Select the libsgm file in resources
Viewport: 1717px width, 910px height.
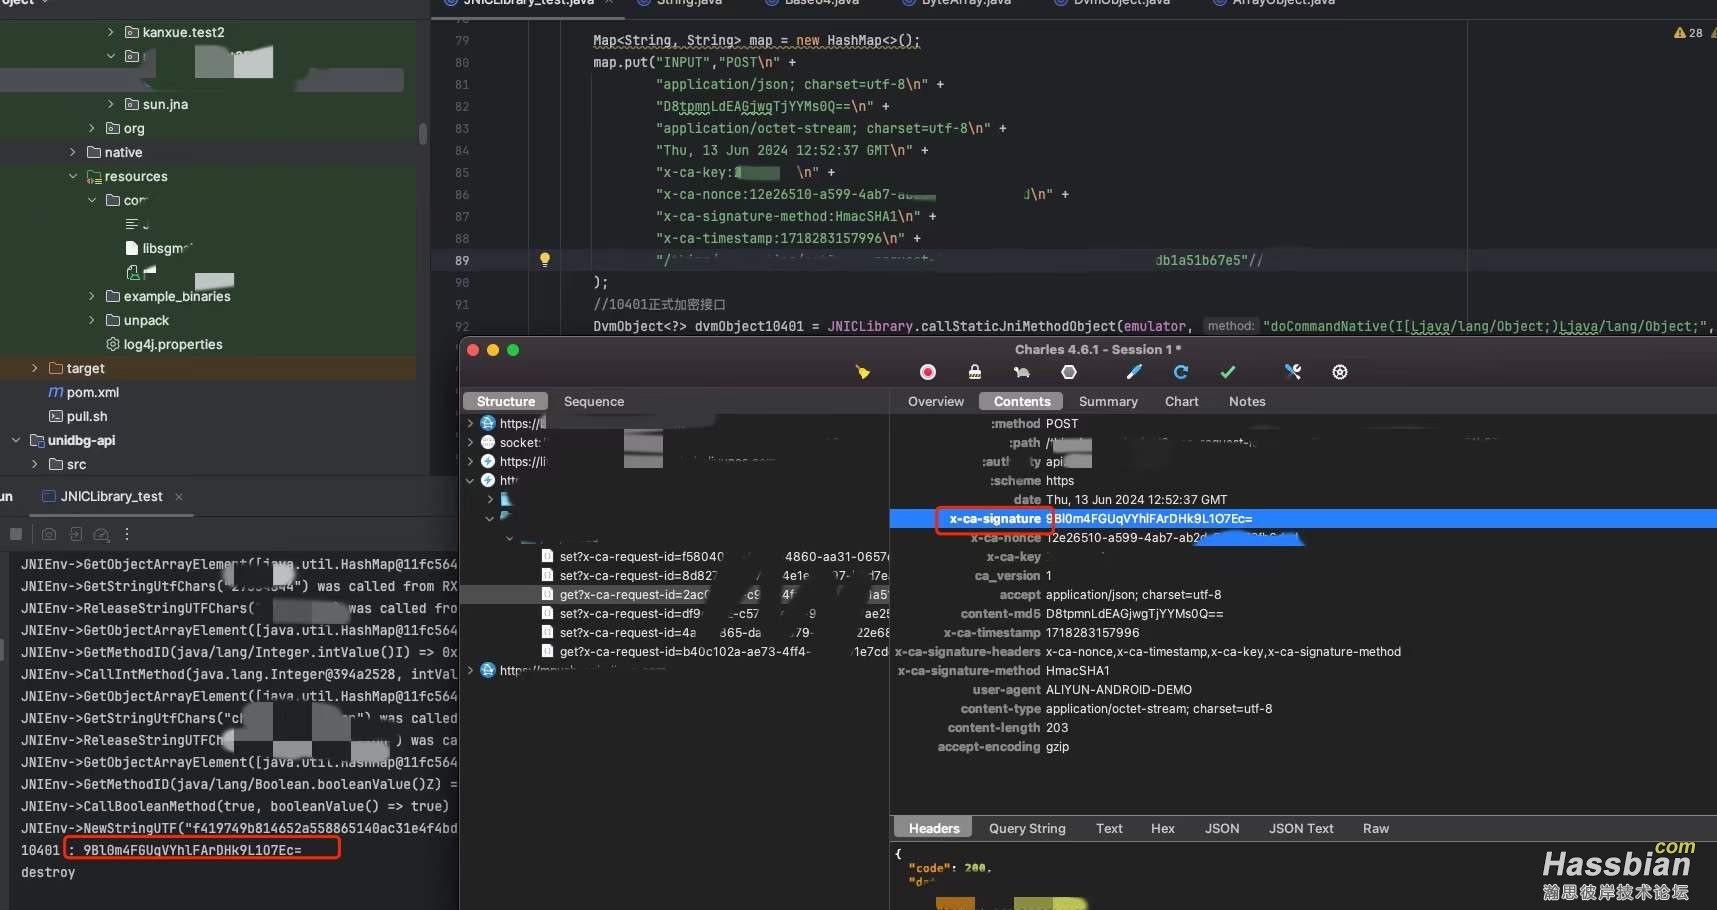[x=159, y=248]
